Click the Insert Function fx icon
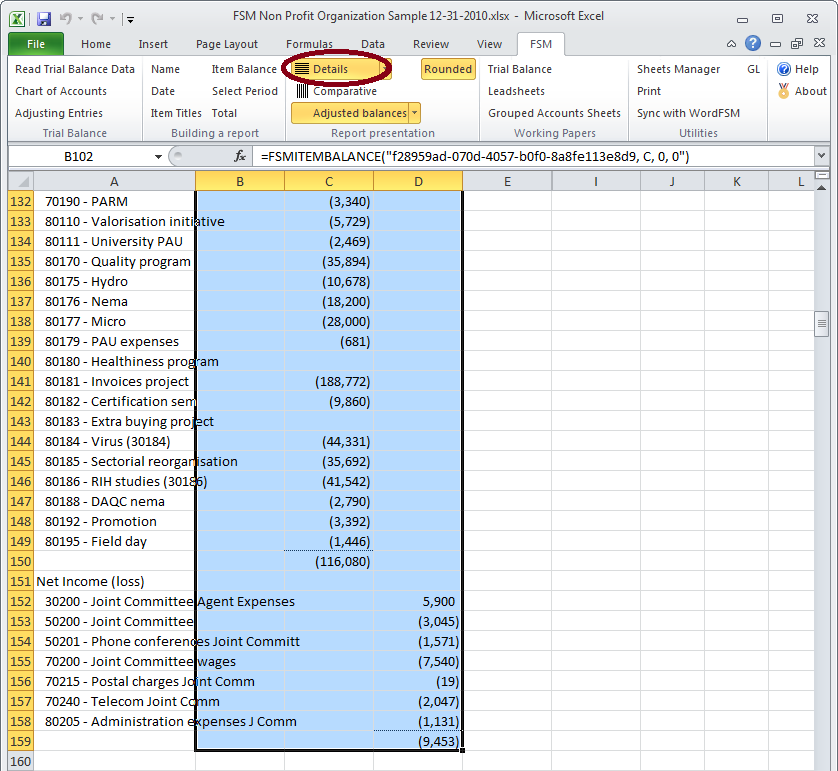 pos(240,156)
